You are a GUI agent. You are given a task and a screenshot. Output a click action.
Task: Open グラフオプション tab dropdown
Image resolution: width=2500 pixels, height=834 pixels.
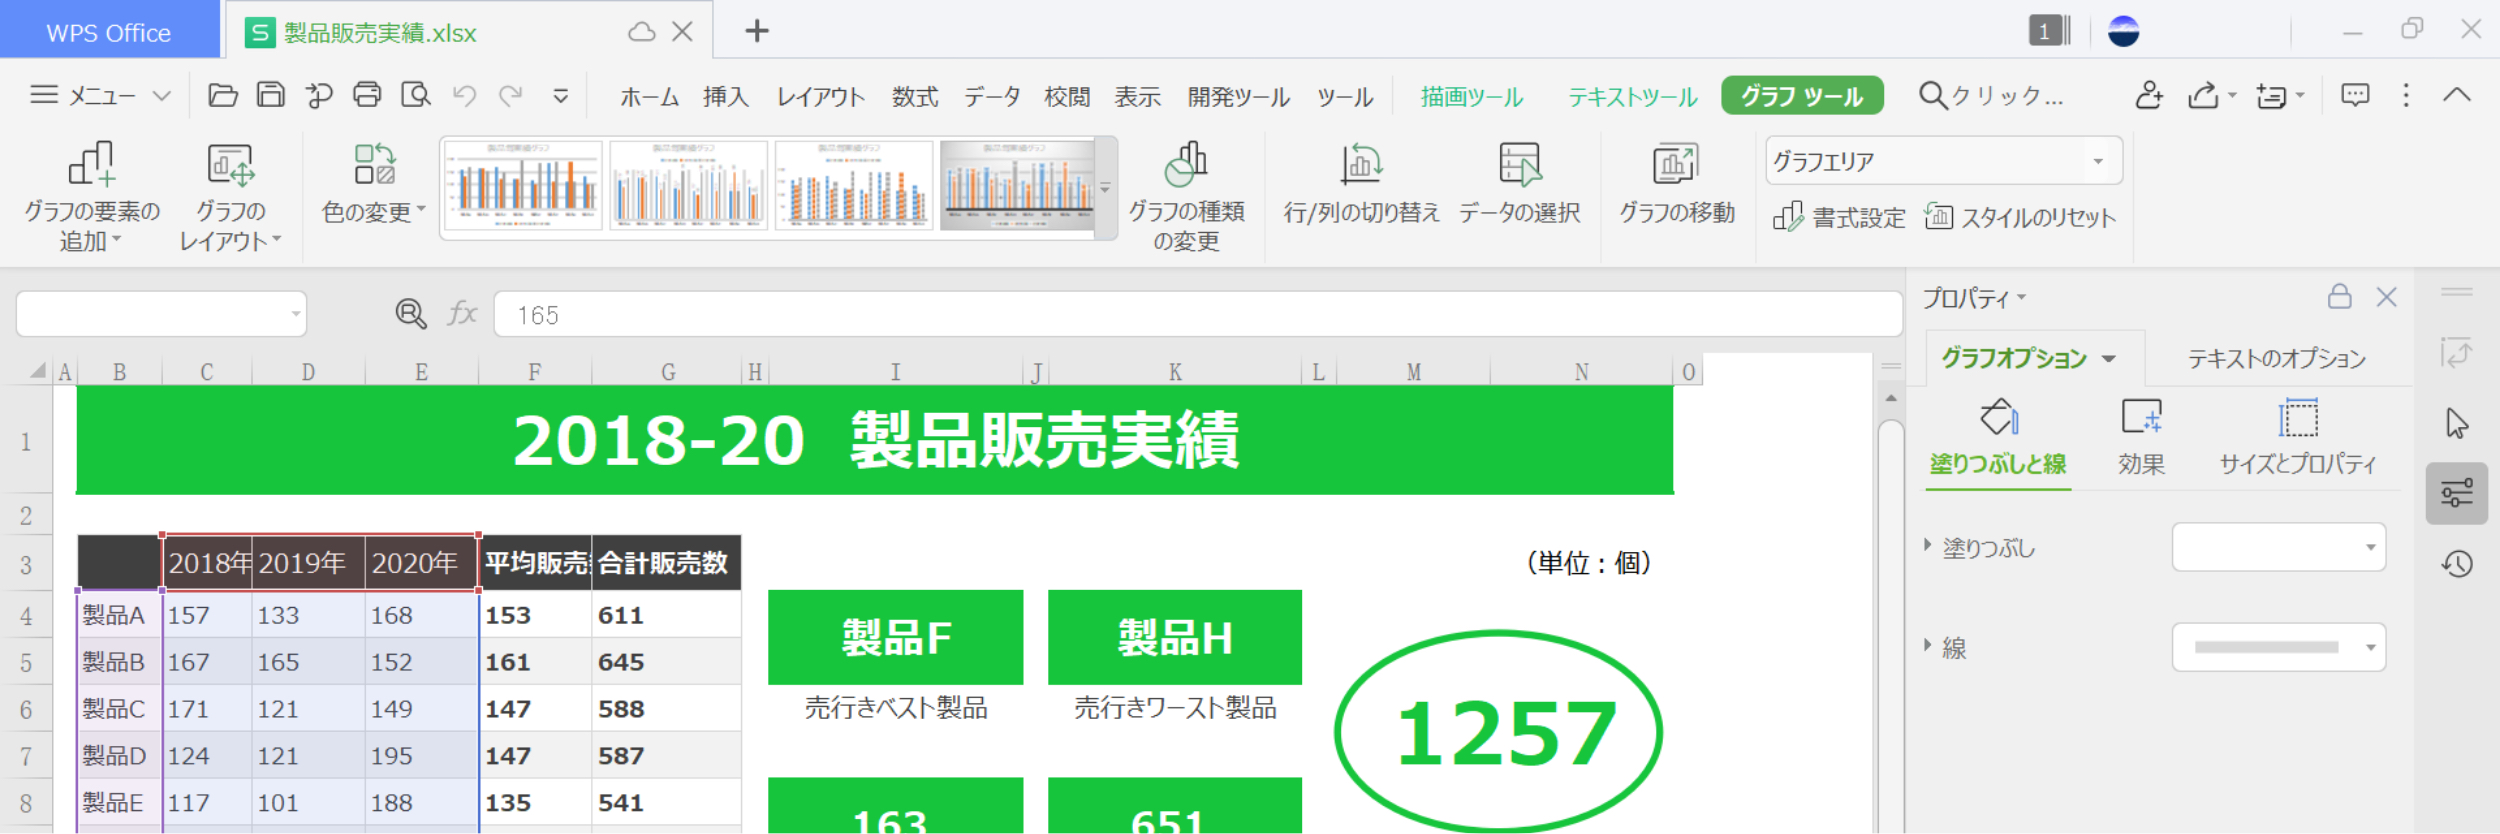click(x=2109, y=359)
